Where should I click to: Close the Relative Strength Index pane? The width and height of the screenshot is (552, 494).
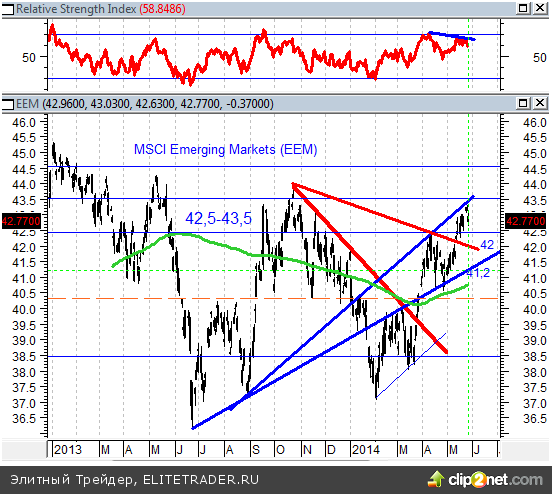pyautogui.click(x=540, y=8)
